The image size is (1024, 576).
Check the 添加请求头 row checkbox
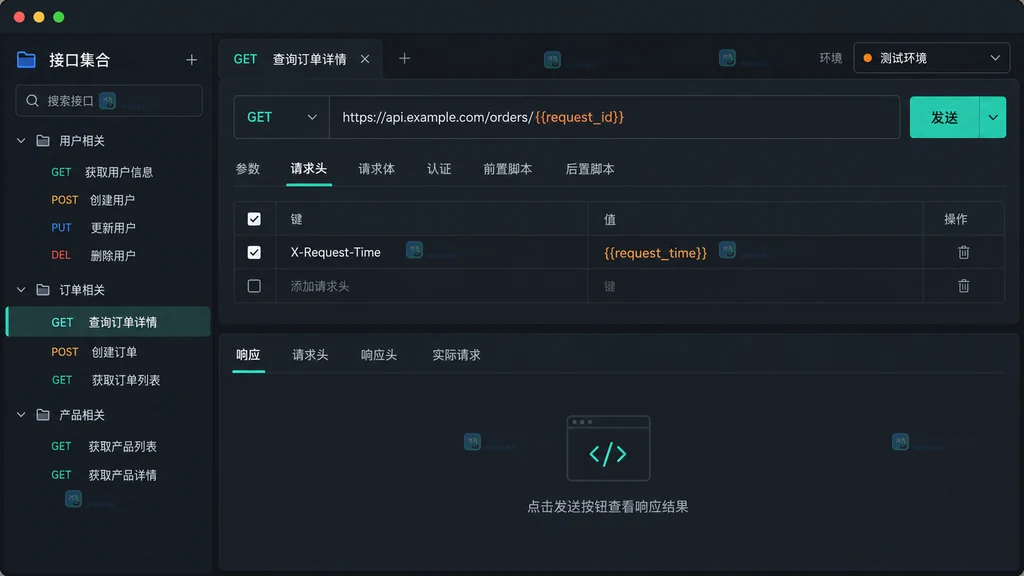coord(254,285)
